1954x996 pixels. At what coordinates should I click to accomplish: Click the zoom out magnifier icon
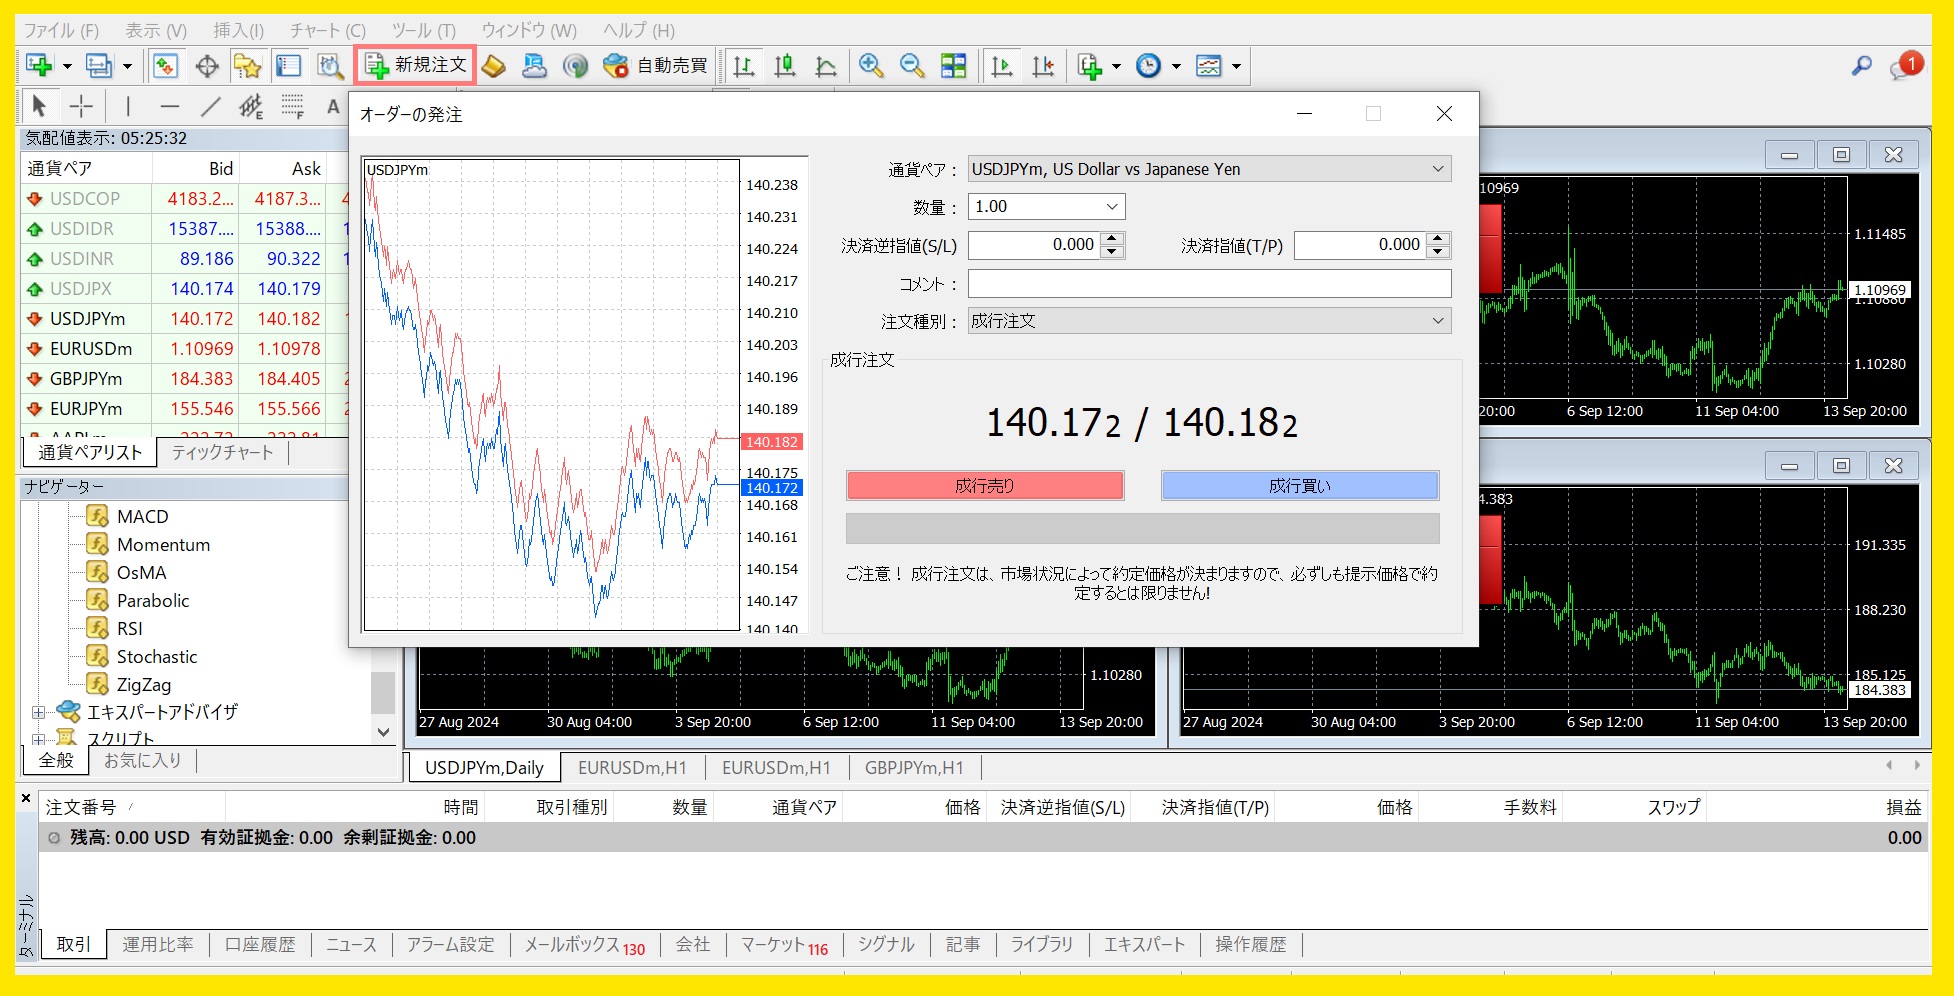tap(912, 66)
